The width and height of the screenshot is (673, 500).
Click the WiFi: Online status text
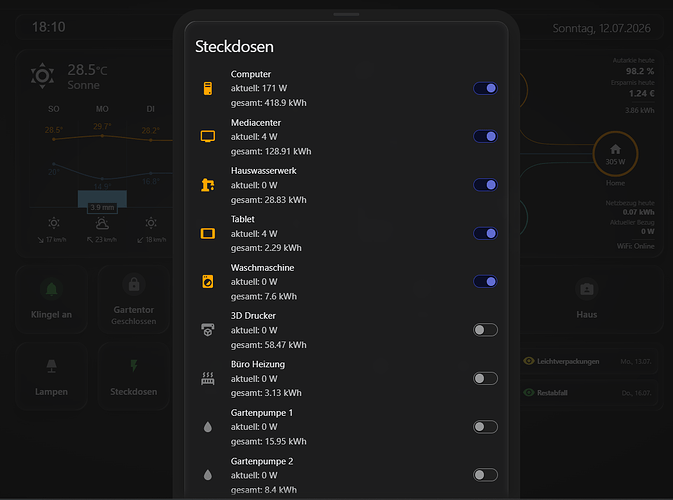(636, 246)
